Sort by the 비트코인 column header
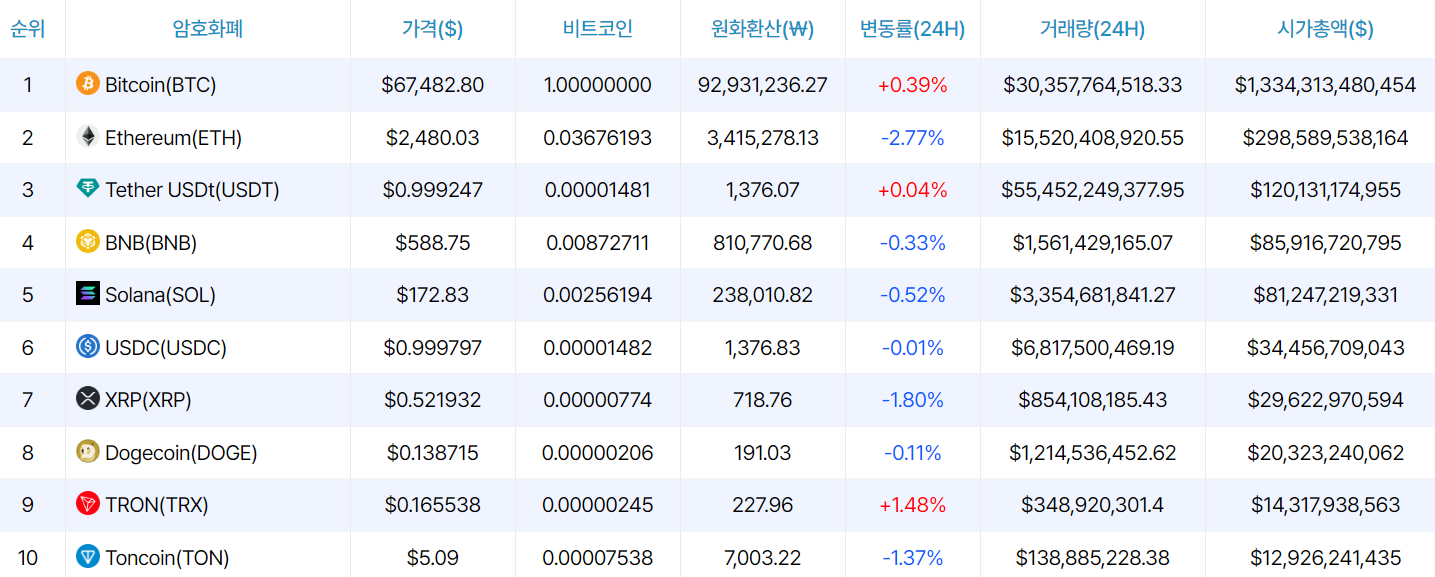The height and width of the screenshot is (577, 1435). coord(597,29)
